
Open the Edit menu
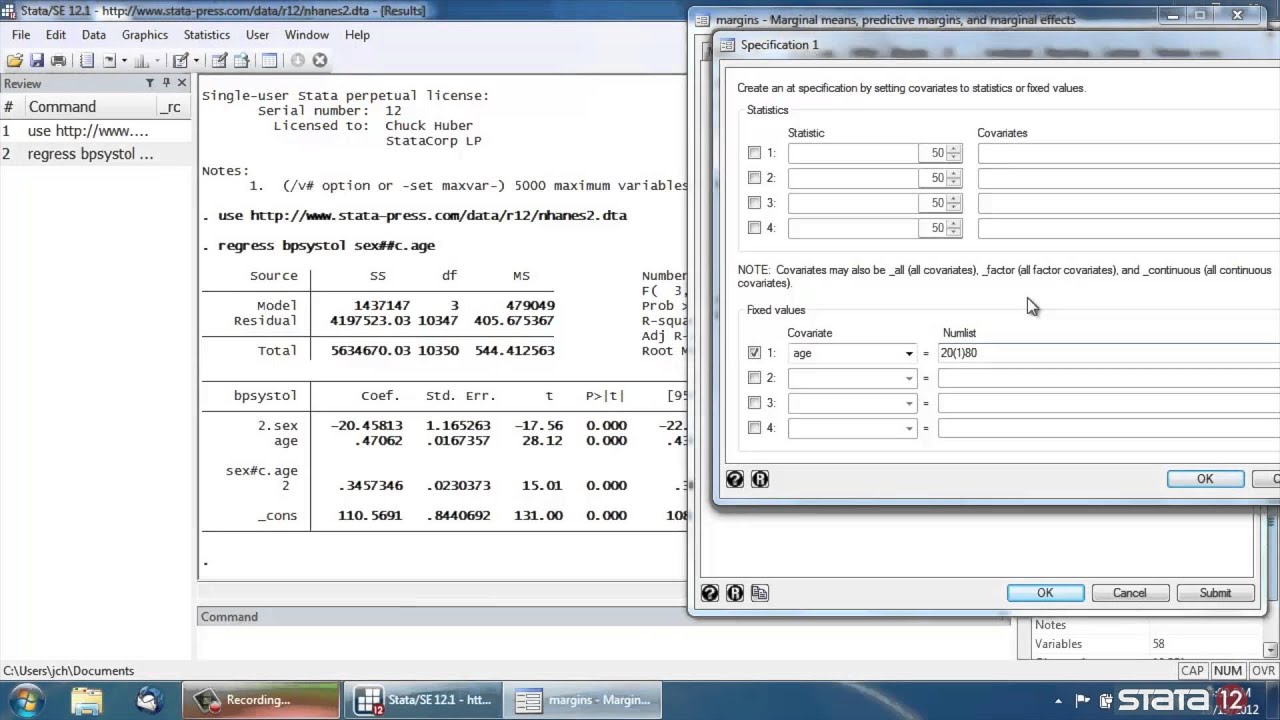(56, 34)
